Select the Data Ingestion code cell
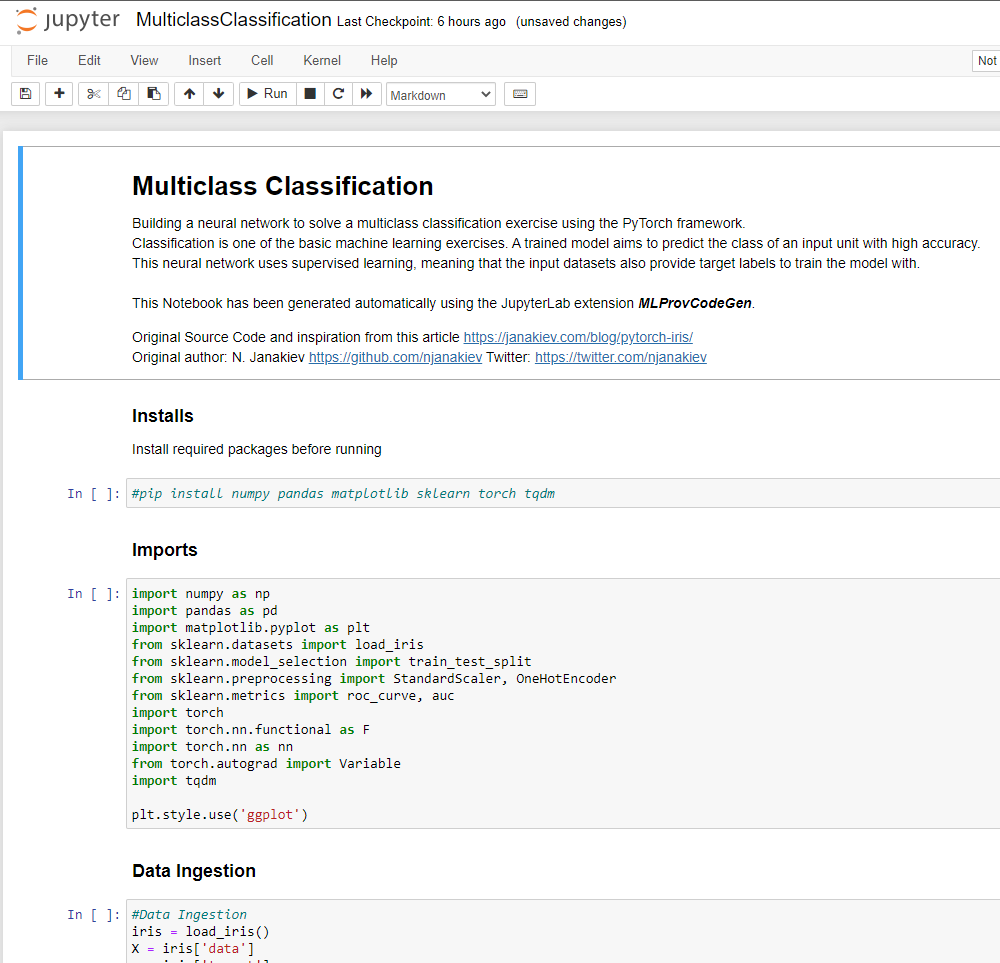1000x963 pixels. click(563, 931)
